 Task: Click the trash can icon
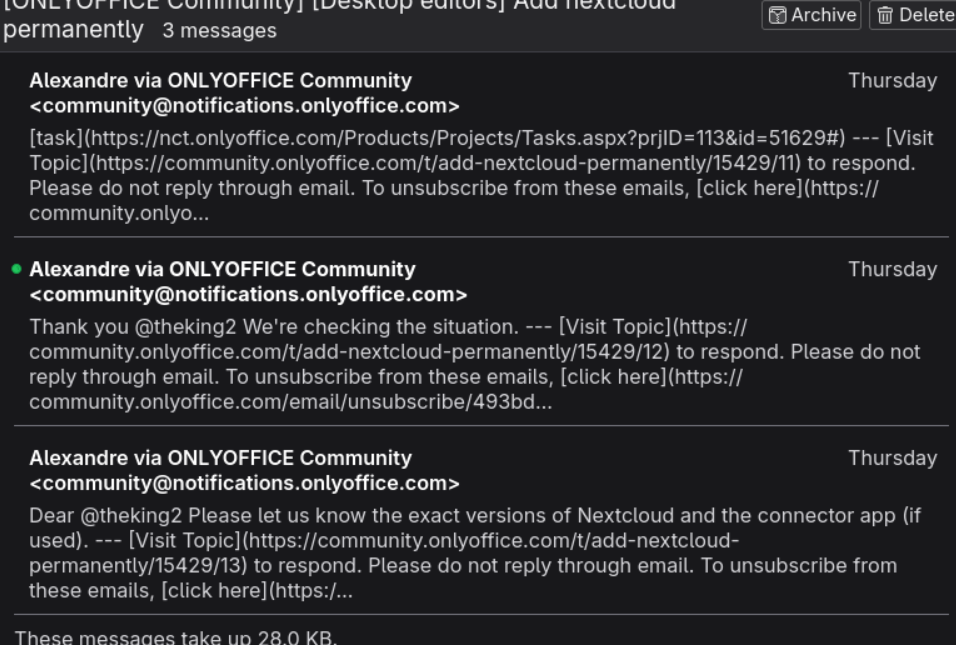pos(884,15)
